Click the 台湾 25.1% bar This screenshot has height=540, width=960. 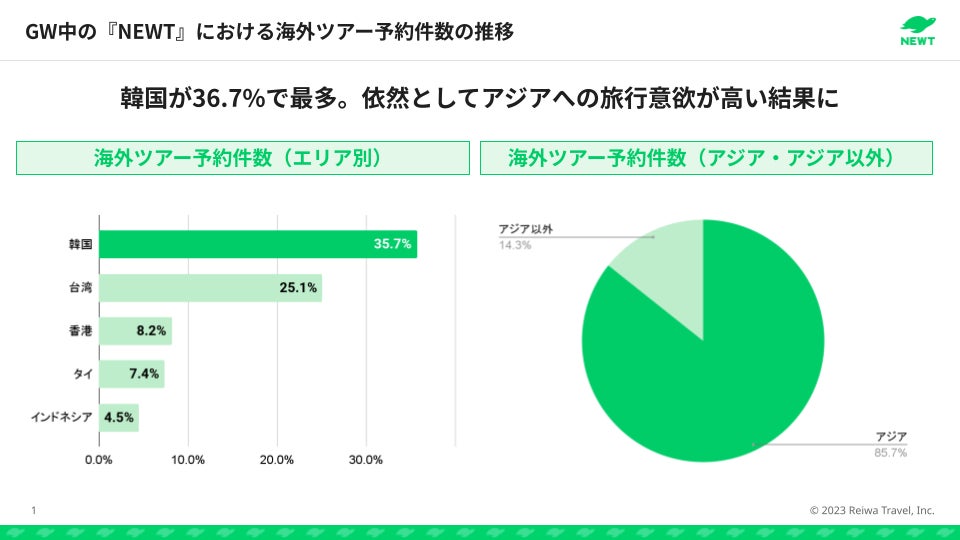(210, 288)
